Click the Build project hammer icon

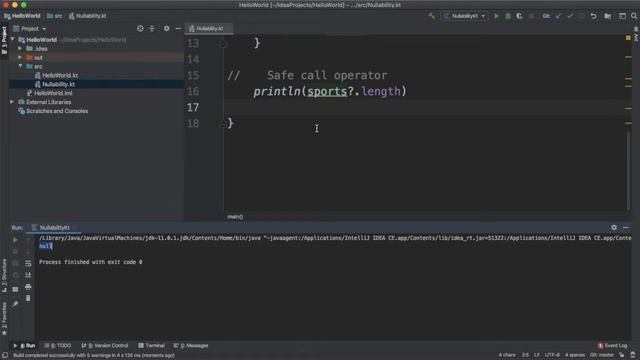431,16
